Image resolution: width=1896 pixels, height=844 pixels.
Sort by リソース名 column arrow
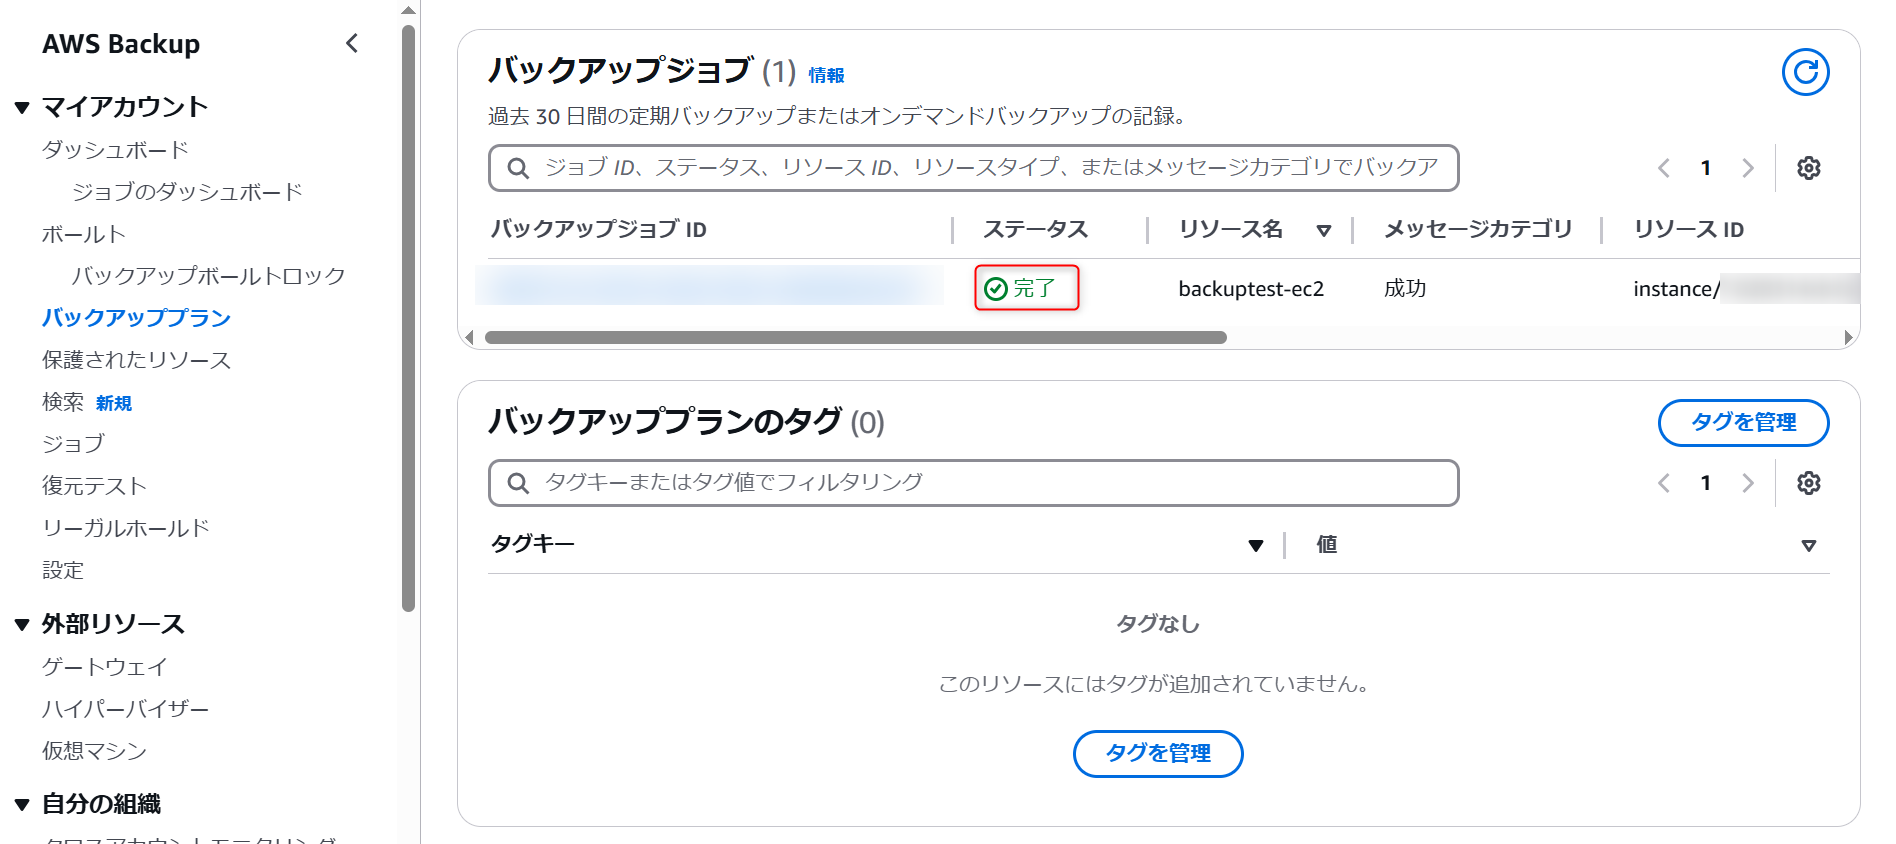click(1324, 231)
